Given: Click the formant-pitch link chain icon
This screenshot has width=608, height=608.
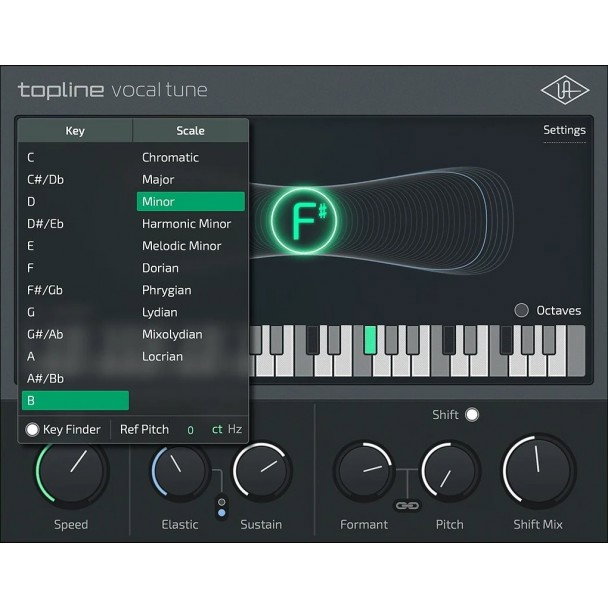Looking at the screenshot, I should [407, 506].
